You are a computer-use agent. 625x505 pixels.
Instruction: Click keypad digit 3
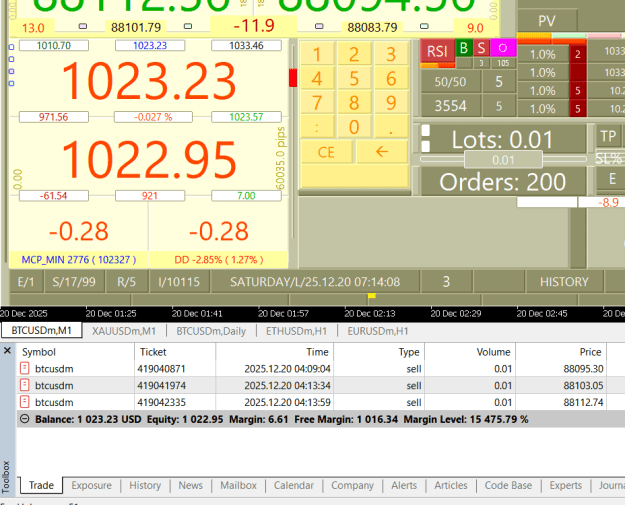tap(391, 54)
